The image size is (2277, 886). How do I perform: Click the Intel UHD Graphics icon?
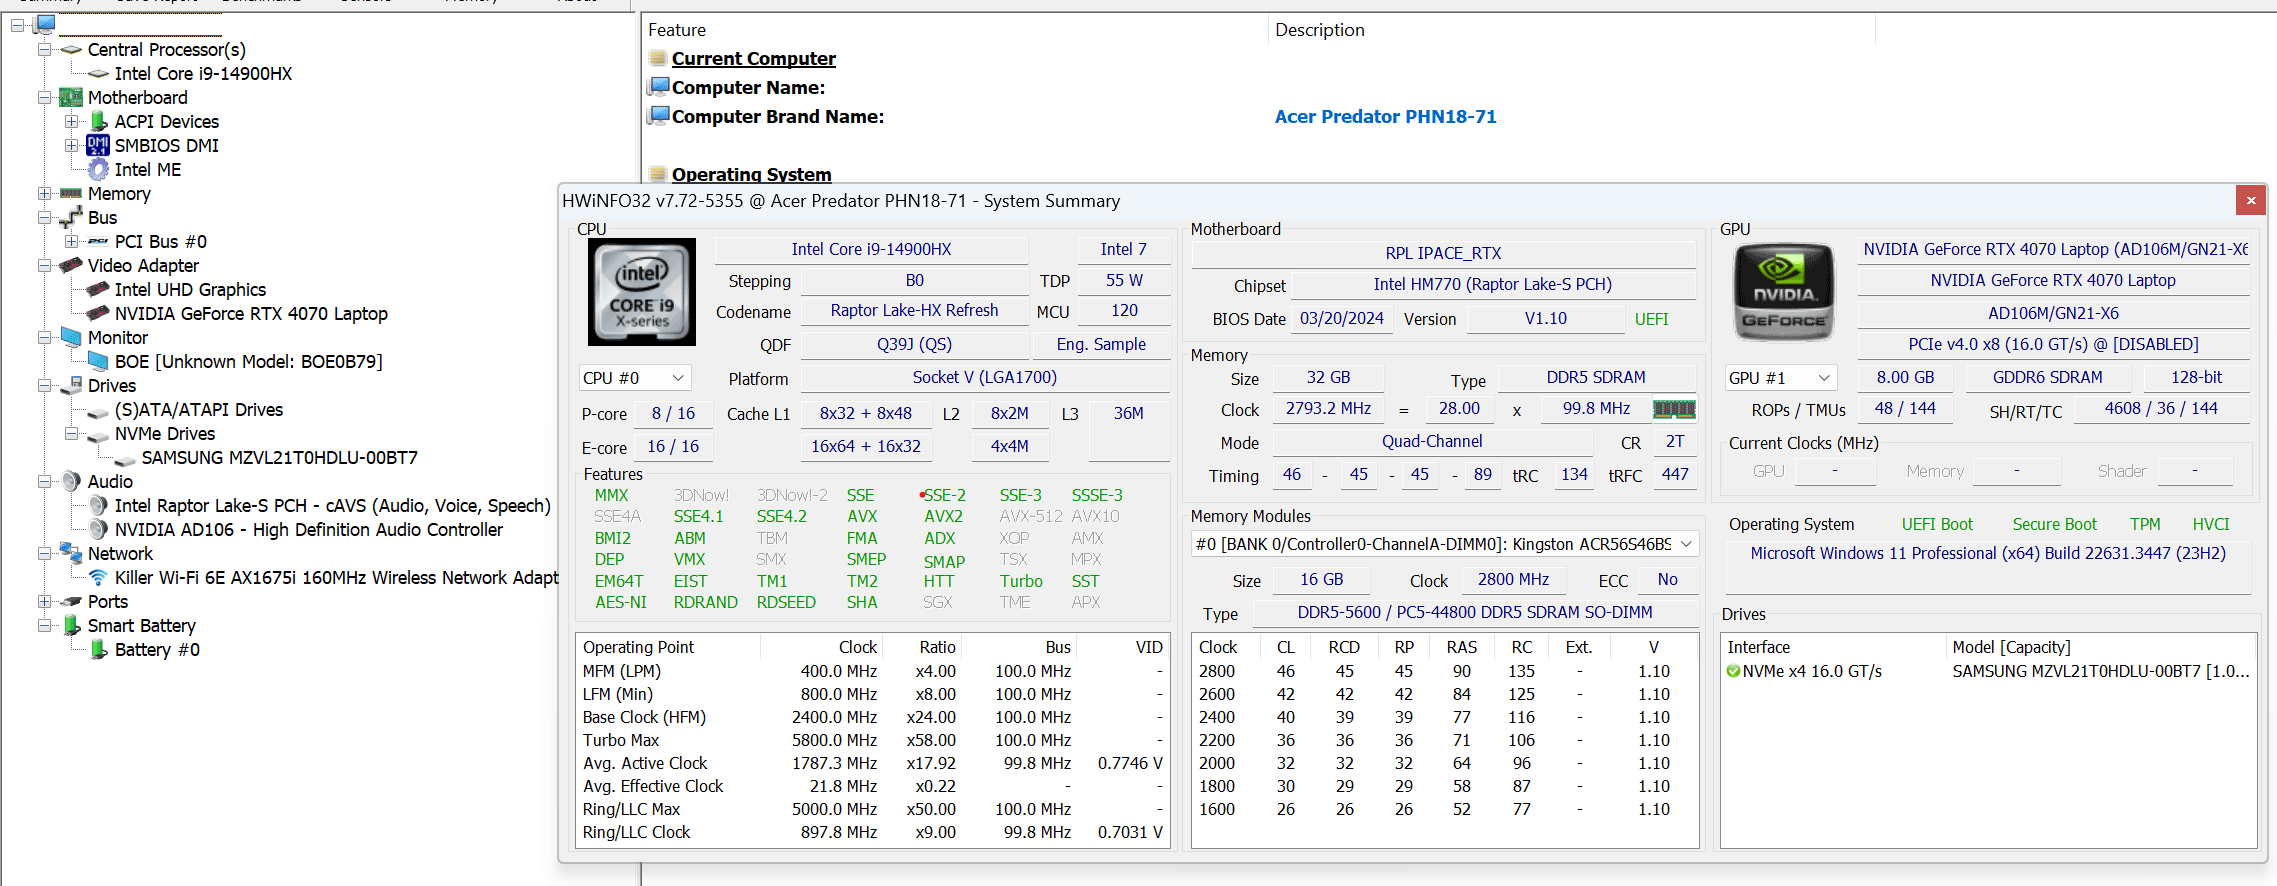click(98, 290)
